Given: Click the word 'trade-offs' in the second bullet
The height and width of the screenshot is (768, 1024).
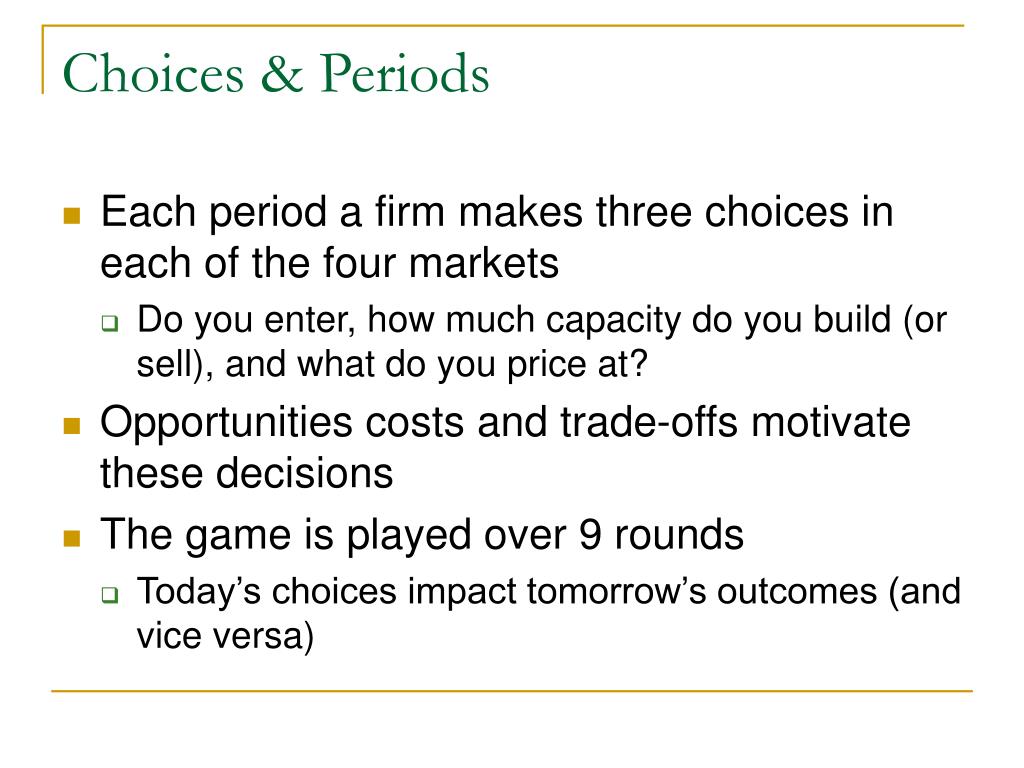Looking at the screenshot, I should tap(649, 422).
